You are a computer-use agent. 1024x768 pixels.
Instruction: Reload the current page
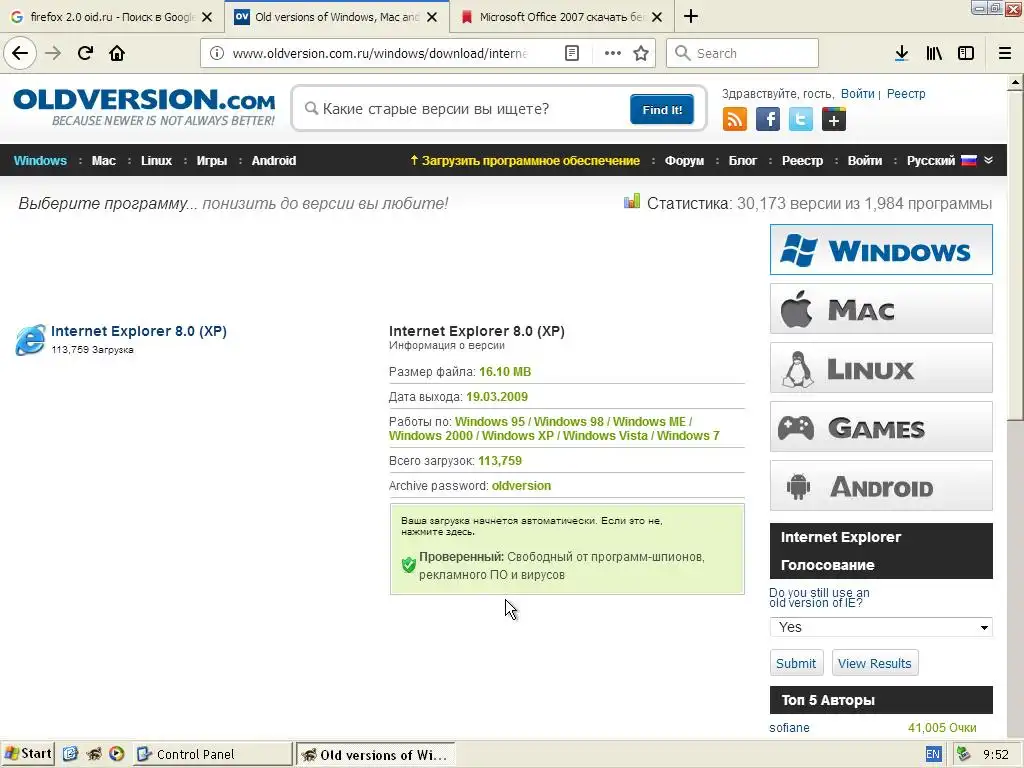(85, 53)
